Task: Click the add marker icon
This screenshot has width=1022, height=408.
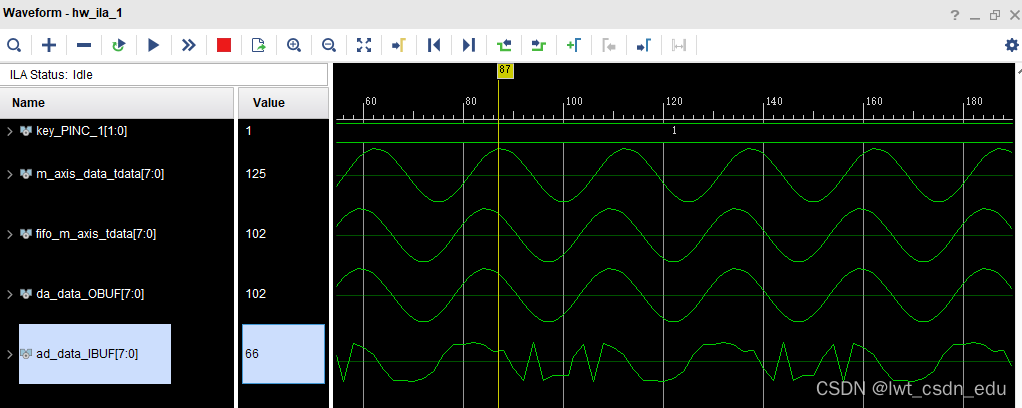Action: [x=574, y=45]
